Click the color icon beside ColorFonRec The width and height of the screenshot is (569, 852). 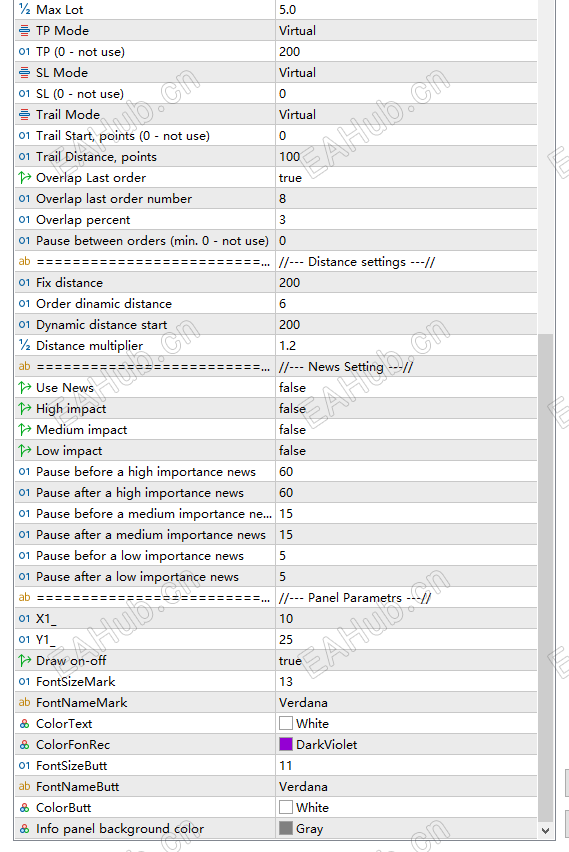(x=24, y=745)
